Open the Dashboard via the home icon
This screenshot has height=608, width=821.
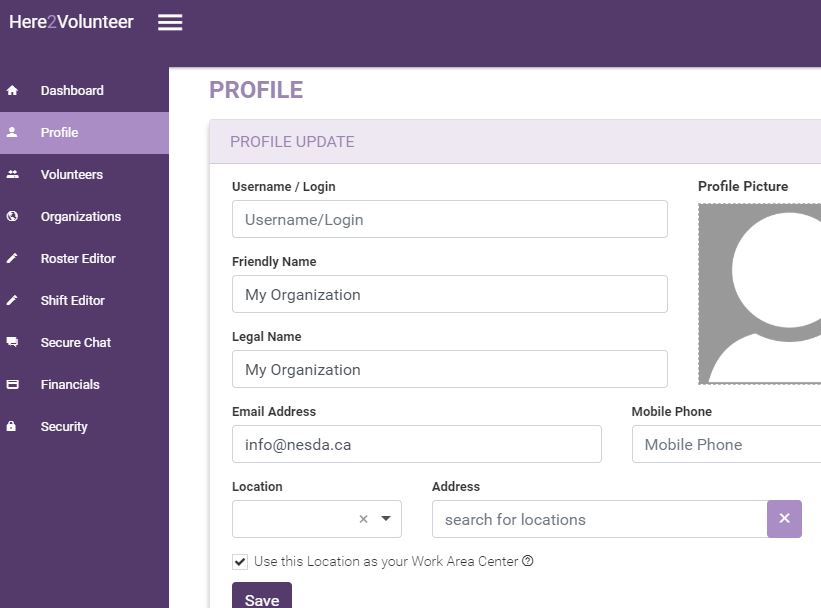click(x=12, y=90)
